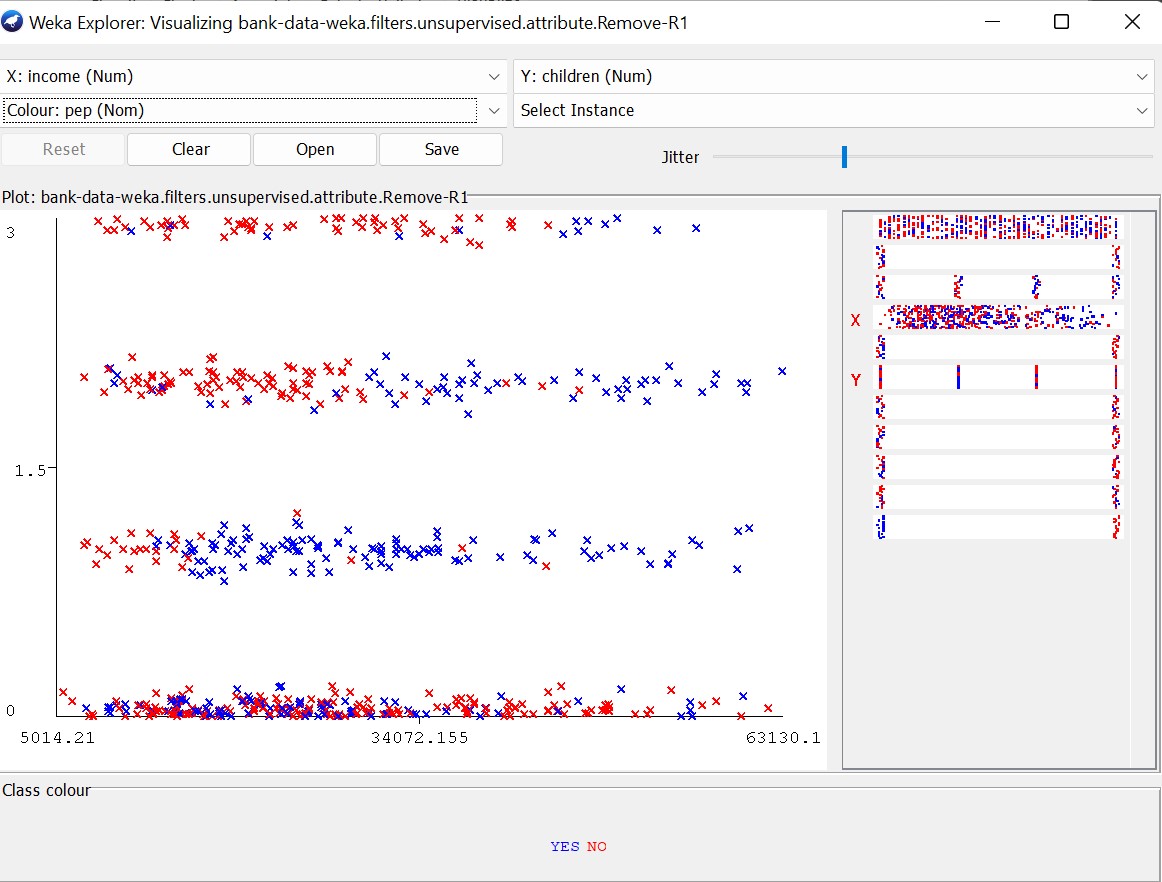Select the topmost attribute strip in right panel

point(998,227)
